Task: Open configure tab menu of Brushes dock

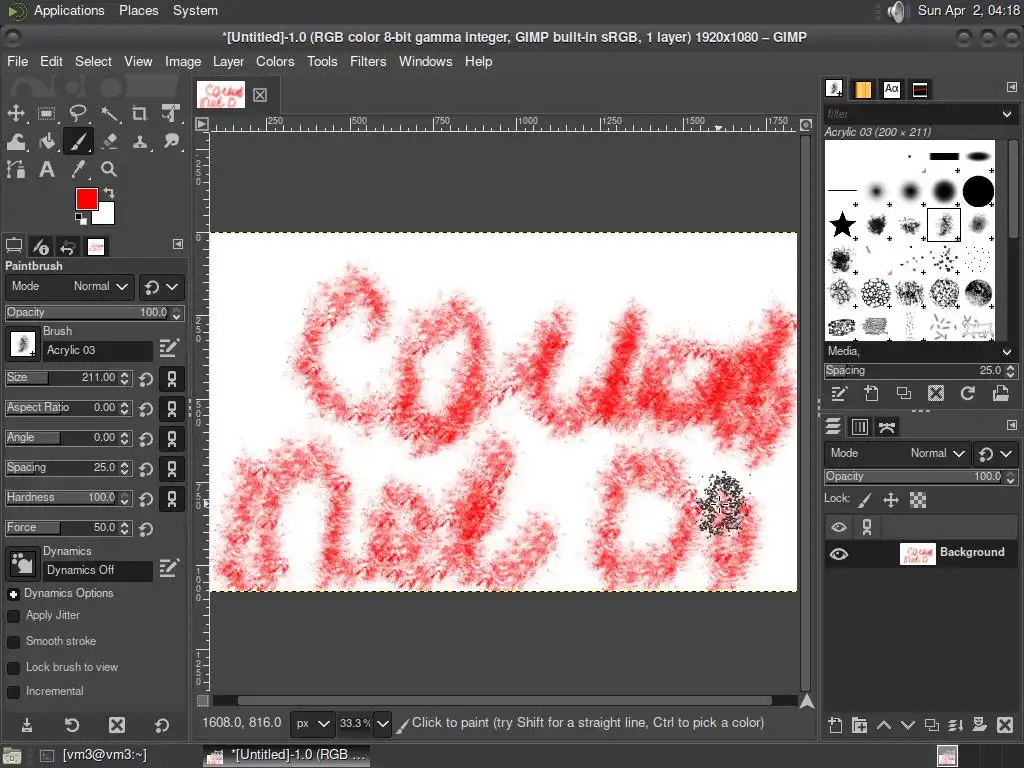Action: [x=1012, y=87]
